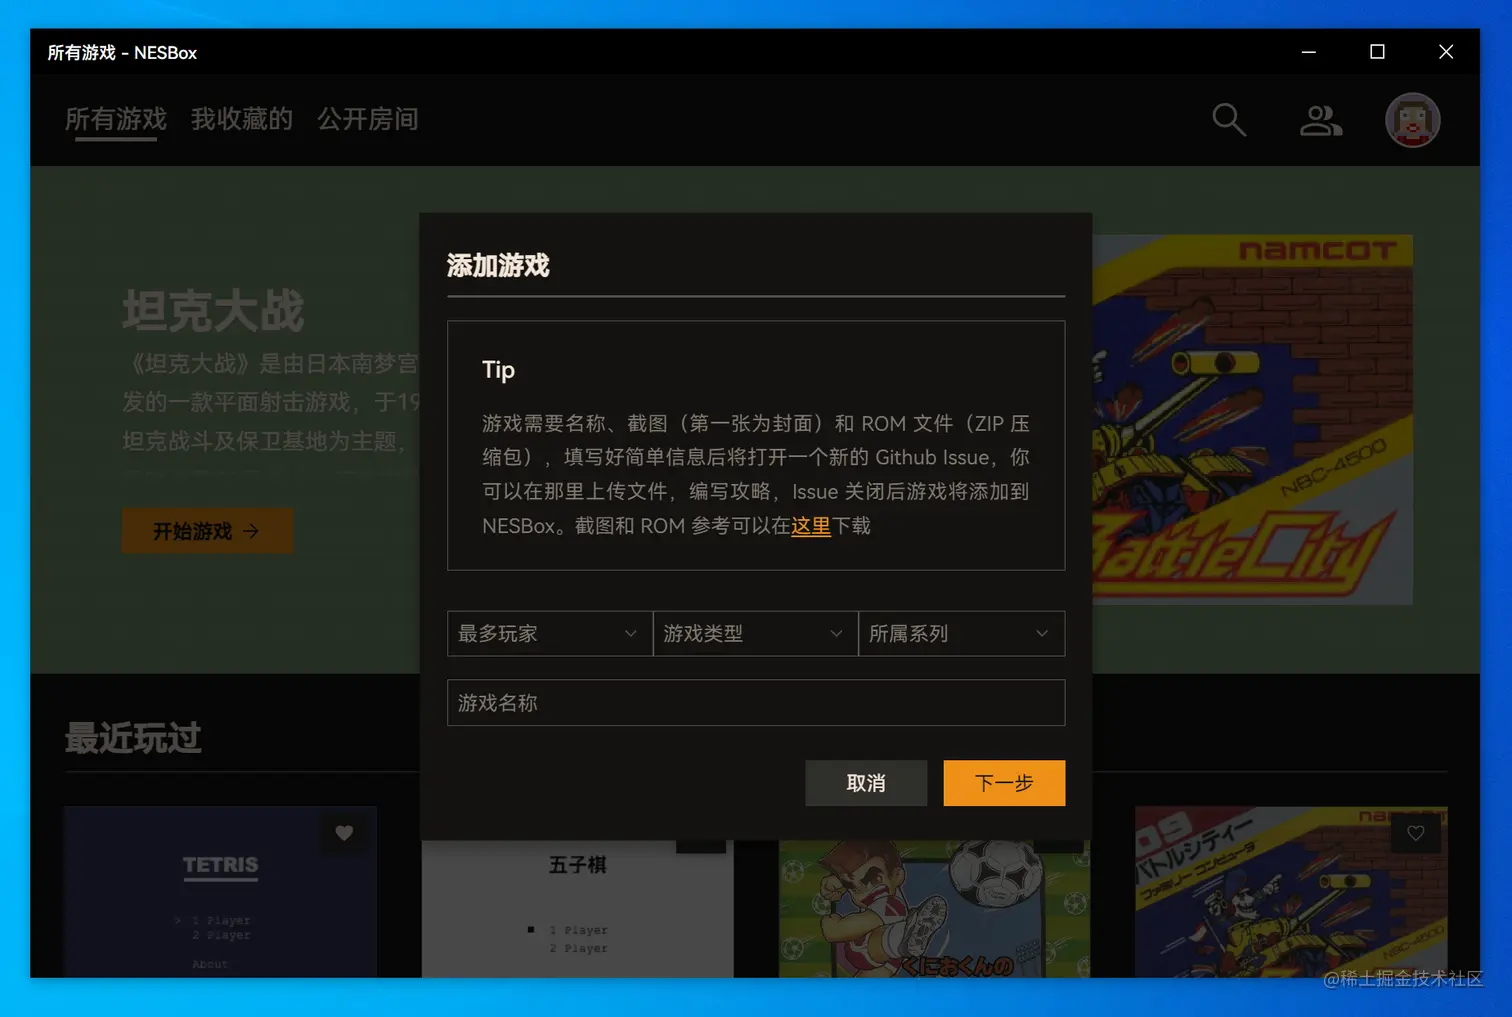
Task: Maximize the NESBox window
Action: 1377,52
